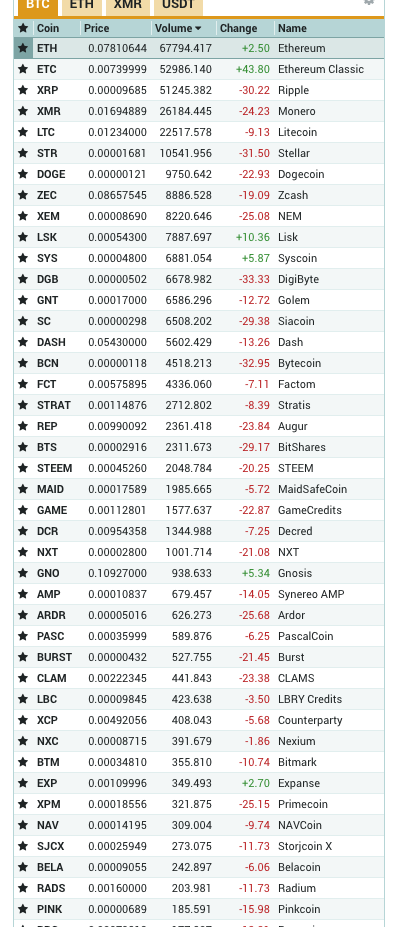
Task: Switch to the USDT markets tab
Action: click(178, 5)
